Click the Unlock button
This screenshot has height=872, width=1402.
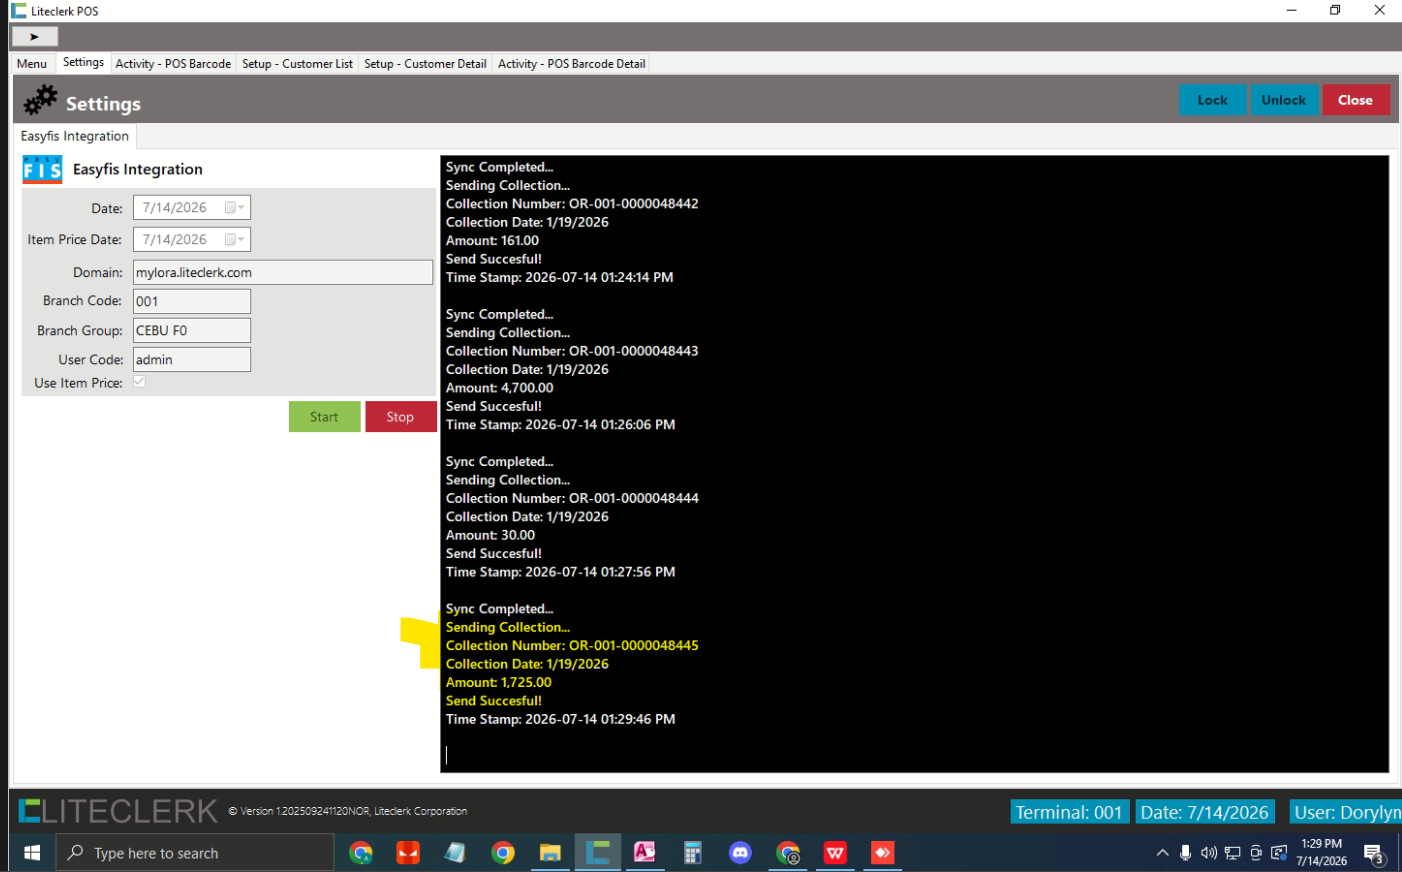click(x=1284, y=100)
